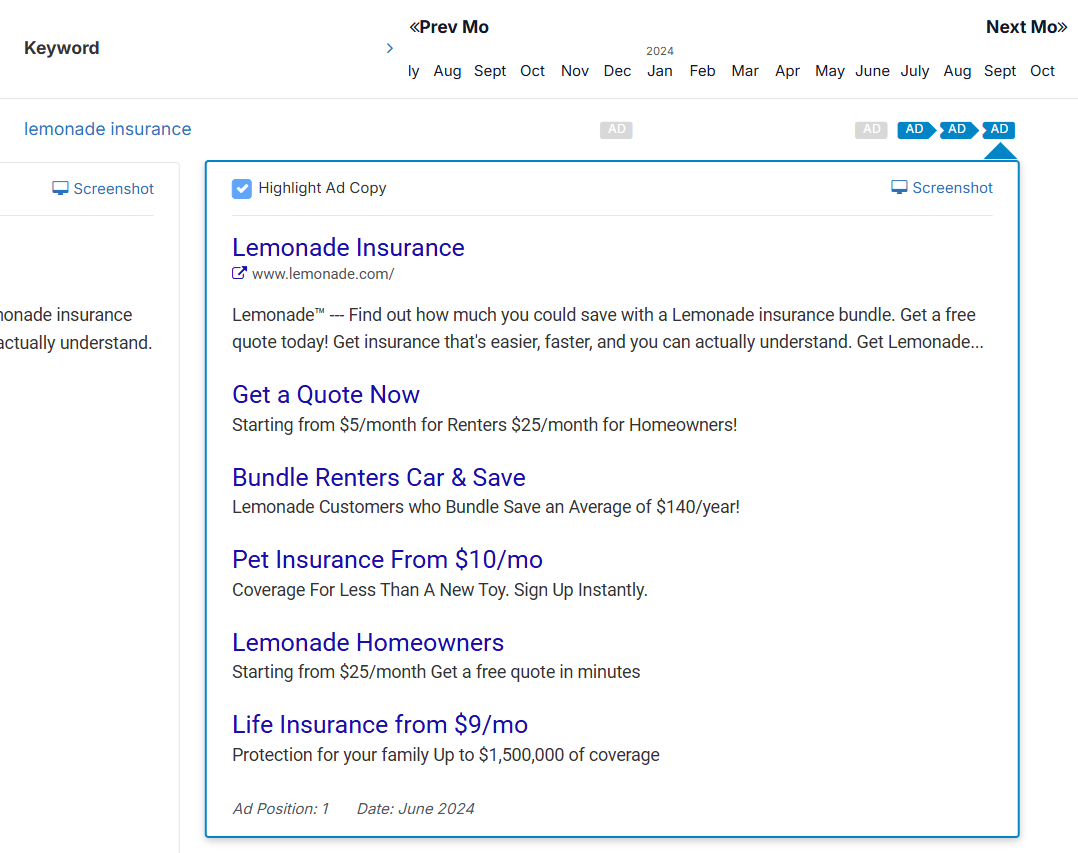This screenshot has height=853, width=1078.
Task: Click external link icon beside www.lemonade.com
Action: (x=239, y=274)
